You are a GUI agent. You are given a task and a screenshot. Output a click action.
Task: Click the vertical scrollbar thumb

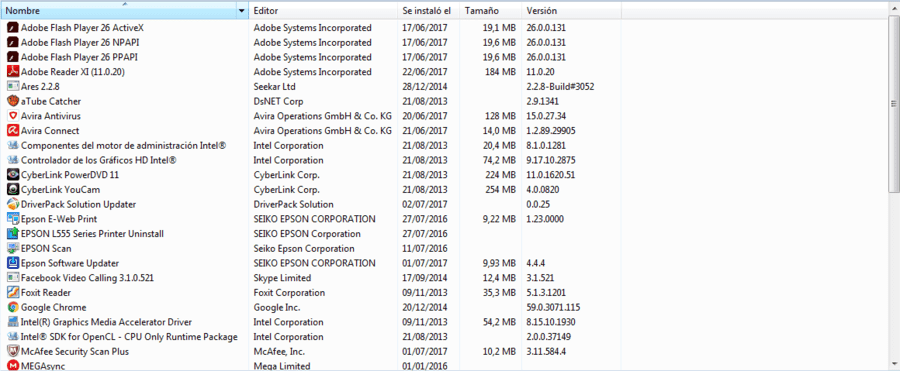[x=894, y=103]
